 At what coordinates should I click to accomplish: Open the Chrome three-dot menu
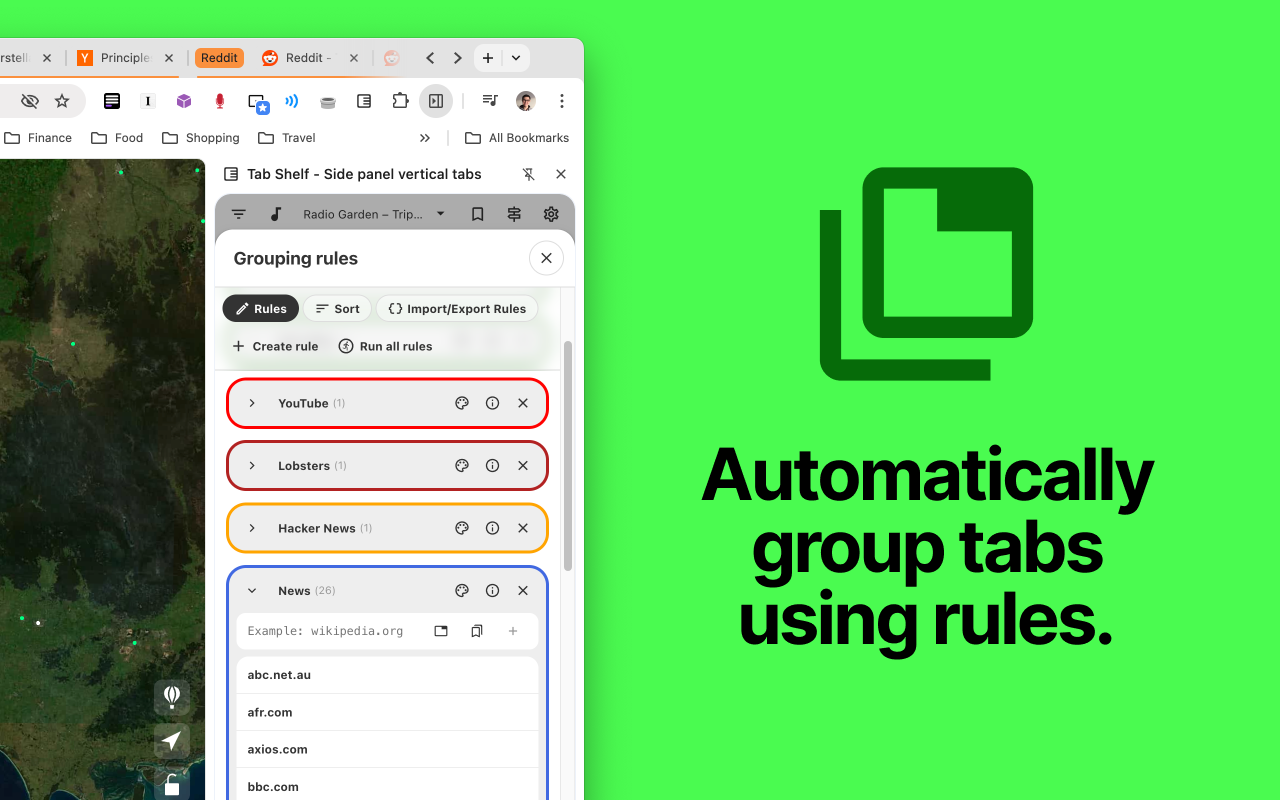pos(562,101)
